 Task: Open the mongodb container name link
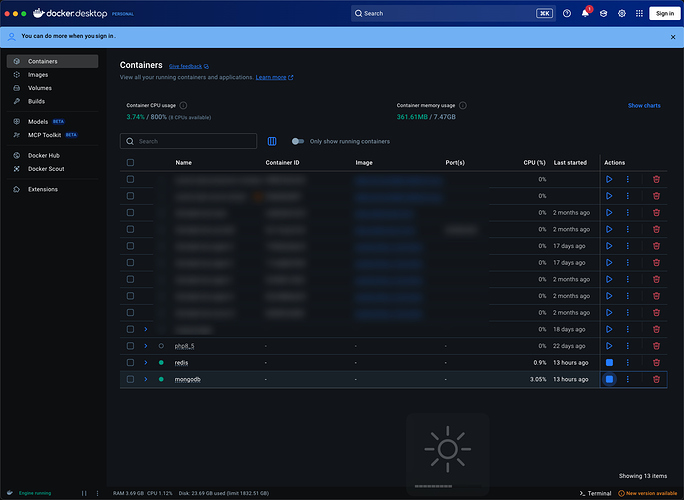coord(188,379)
